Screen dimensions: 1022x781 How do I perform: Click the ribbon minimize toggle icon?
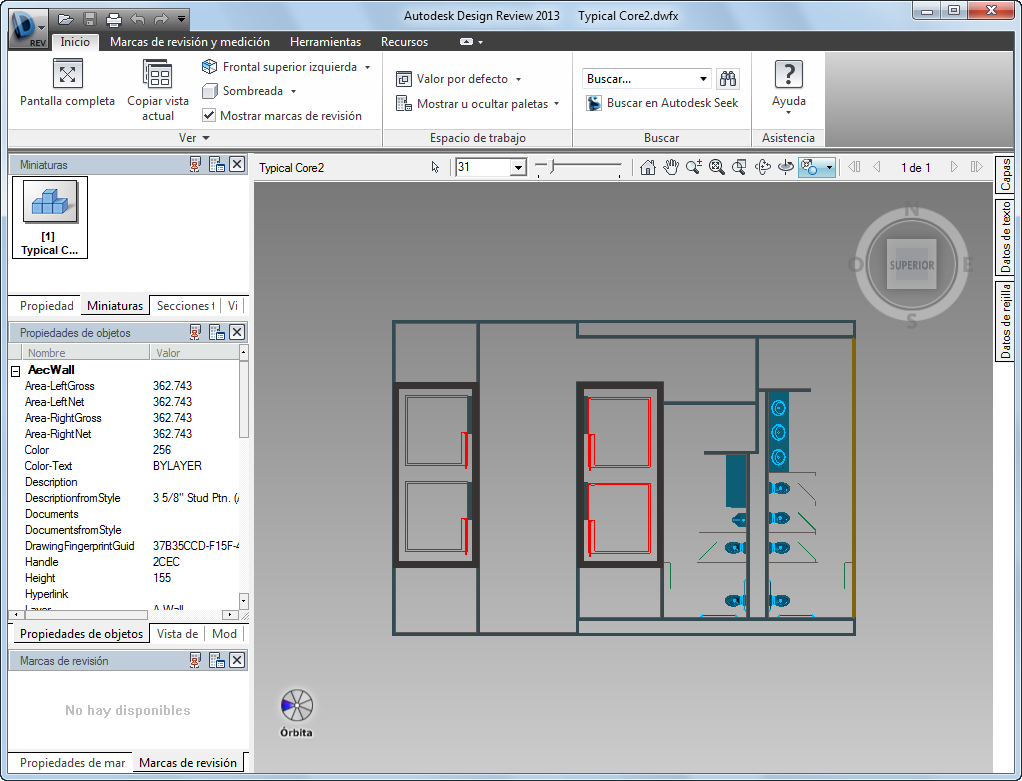[466, 42]
